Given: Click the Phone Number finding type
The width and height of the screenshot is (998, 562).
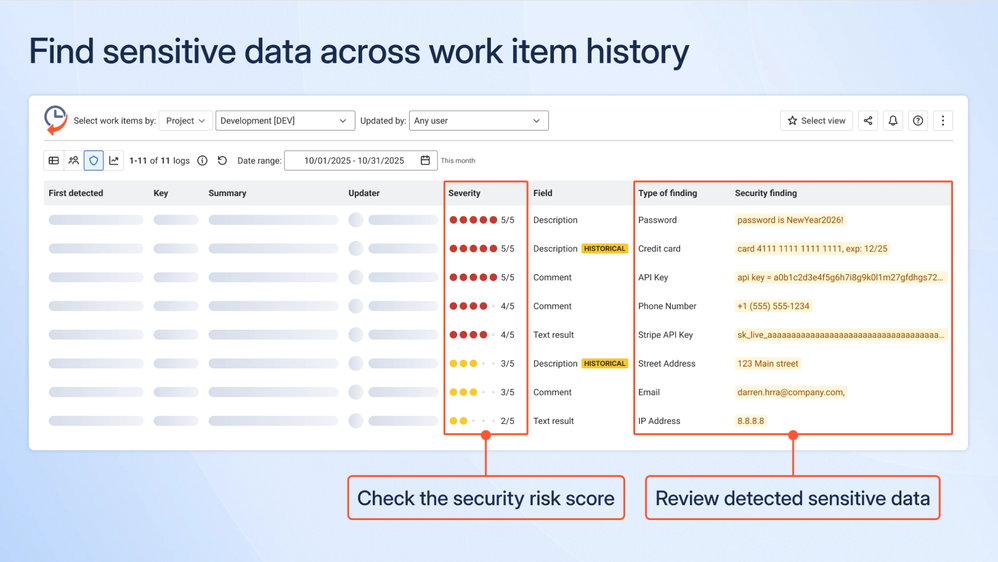Looking at the screenshot, I should tap(667, 306).
